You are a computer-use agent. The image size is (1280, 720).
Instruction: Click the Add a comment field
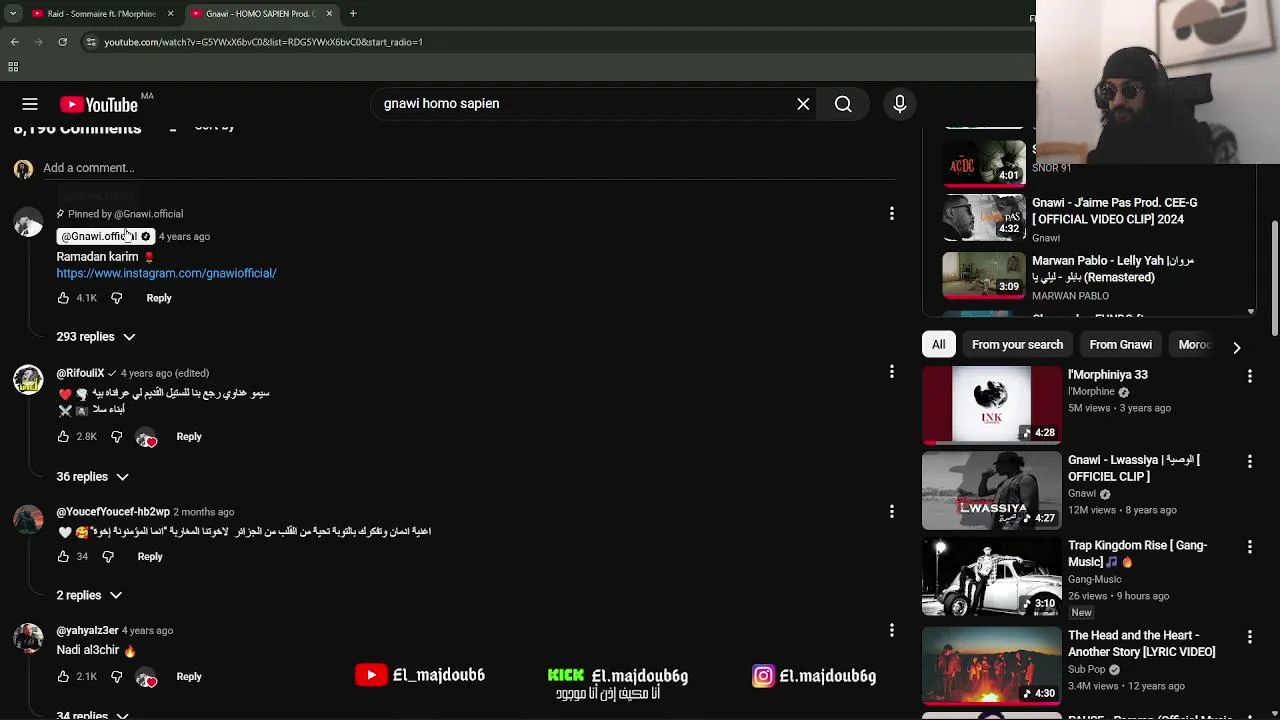click(x=468, y=168)
